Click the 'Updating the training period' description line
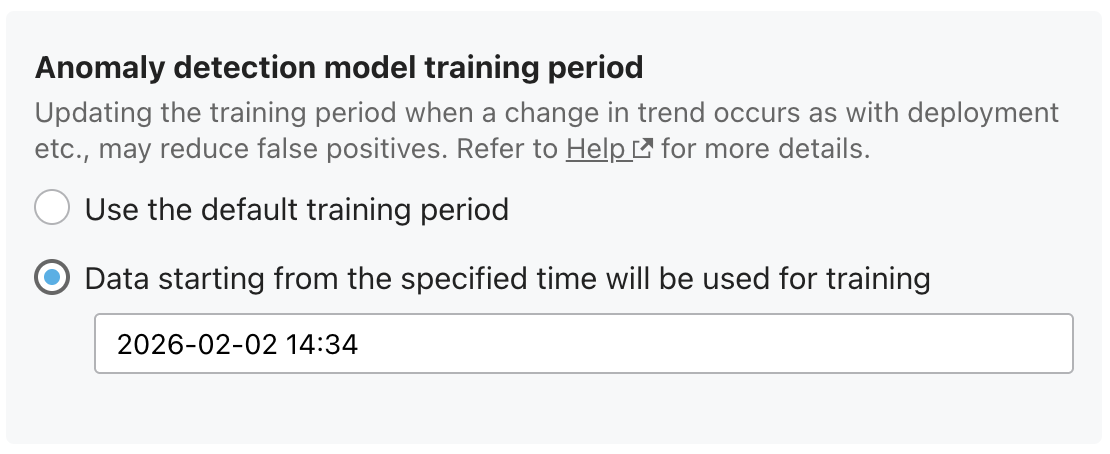The width and height of the screenshot is (1110, 454). pos(547,113)
